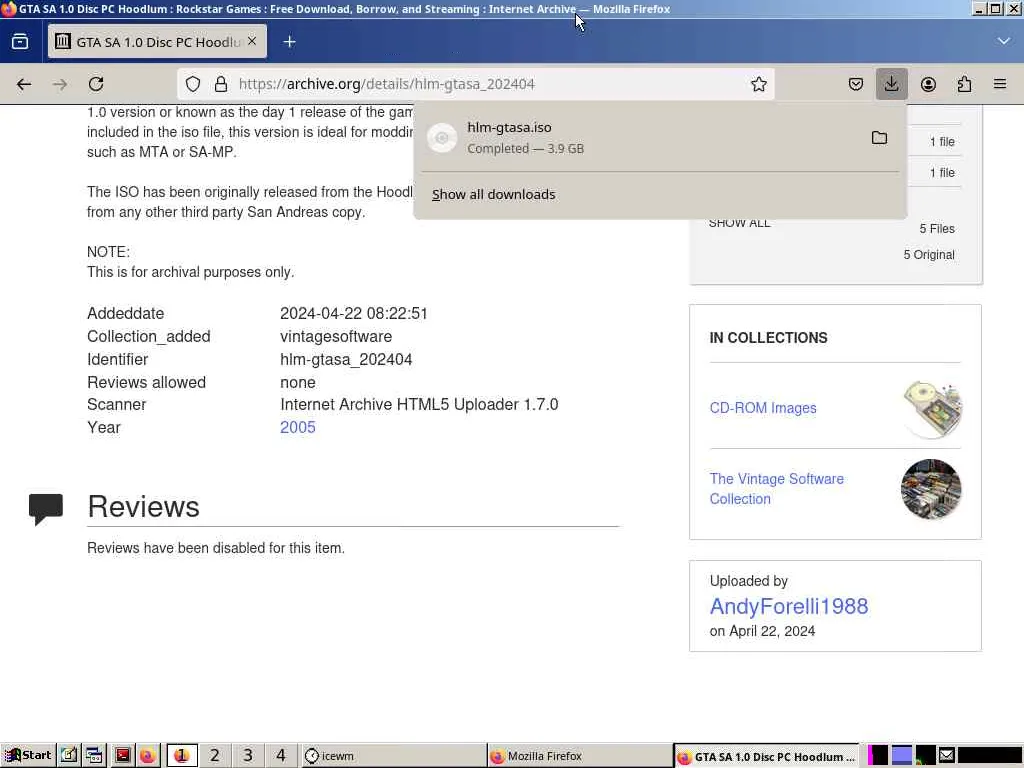Switch to workspace 1
1024x768 pixels.
[x=182, y=756]
